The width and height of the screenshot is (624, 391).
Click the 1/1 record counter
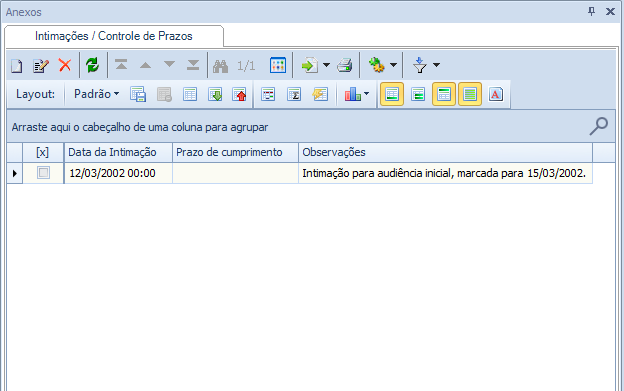tap(246, 66)
